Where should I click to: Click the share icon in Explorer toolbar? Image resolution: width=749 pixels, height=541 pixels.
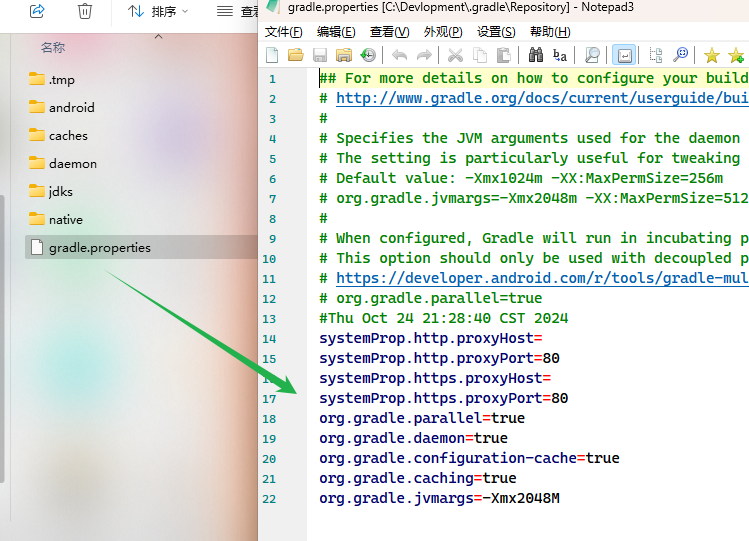tap(37, 11)
